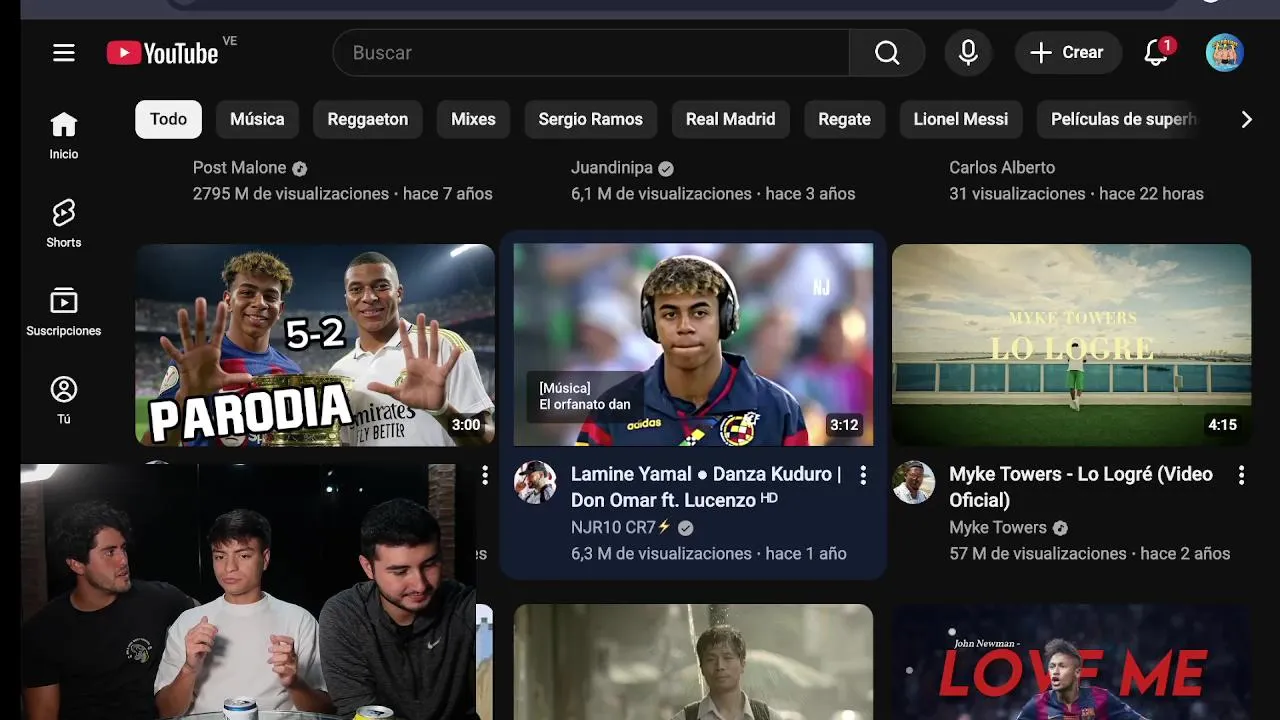Select the Mixes filter chip
The image size is (1280, 720).
click(473, 119)
